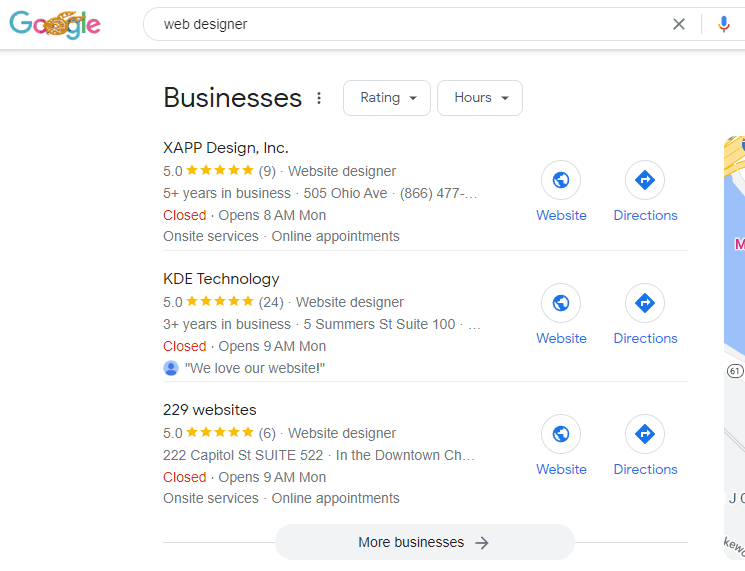Start voice search with microphone icon
The width and height of the screenshot is (745, 571).
(x=724, y=24)
